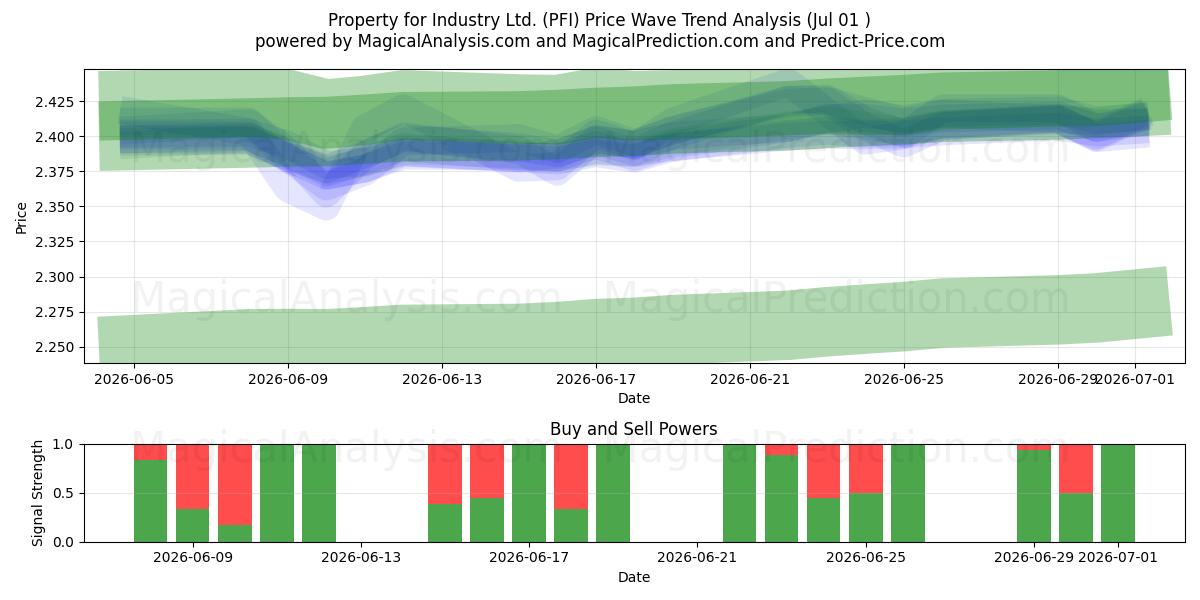The image size is (1200, 600).
Task: Click the 2026-06-21 date tick under price chart
Action: (x=750, y=379)
